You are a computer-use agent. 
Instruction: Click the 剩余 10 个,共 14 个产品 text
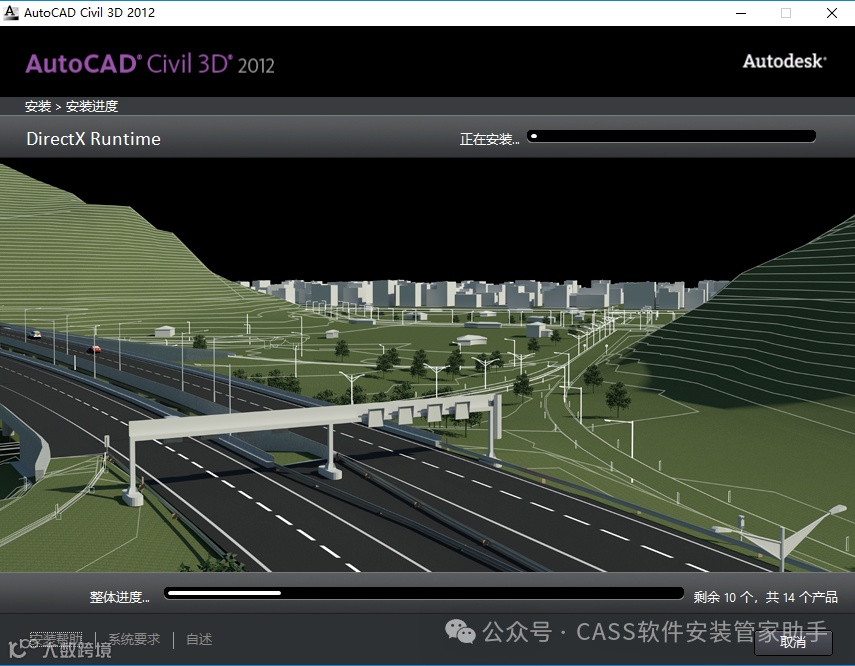coord(765,597)
